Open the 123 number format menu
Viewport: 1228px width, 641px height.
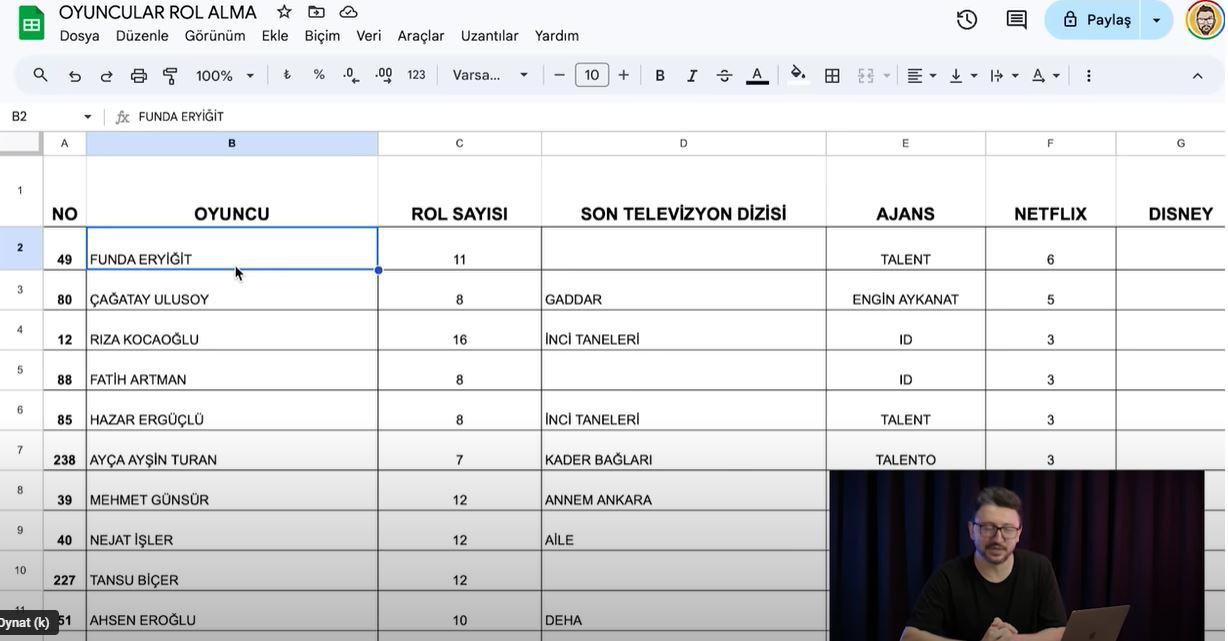click(417, 75)
